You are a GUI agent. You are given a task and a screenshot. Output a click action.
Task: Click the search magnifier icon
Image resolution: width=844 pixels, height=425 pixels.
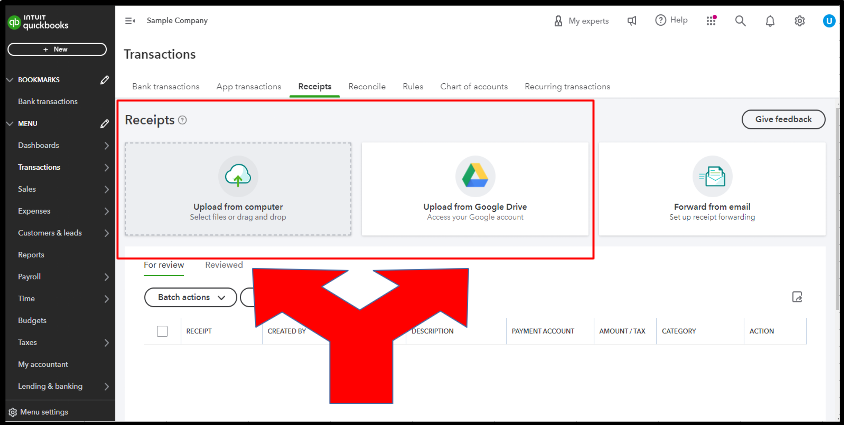click(741, 21)
